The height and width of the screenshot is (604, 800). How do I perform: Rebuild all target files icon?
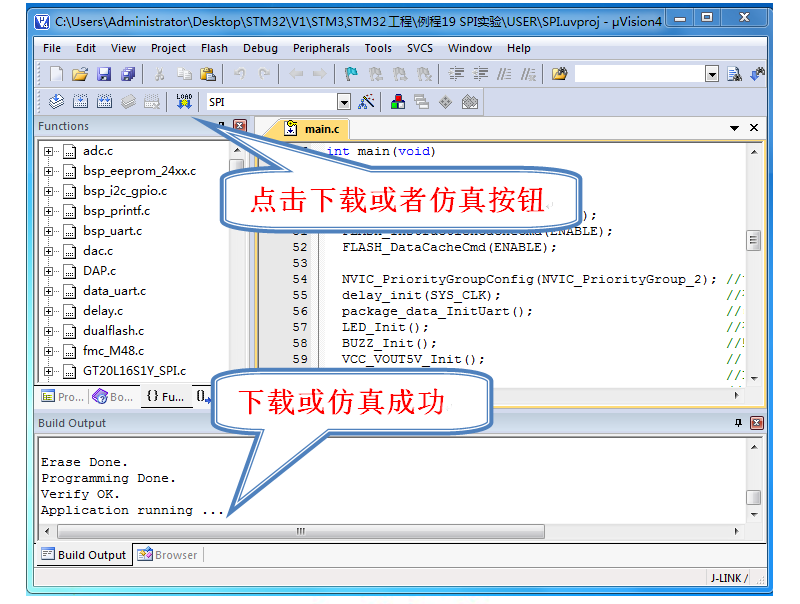pyautogui.click(x=104, y=102)
